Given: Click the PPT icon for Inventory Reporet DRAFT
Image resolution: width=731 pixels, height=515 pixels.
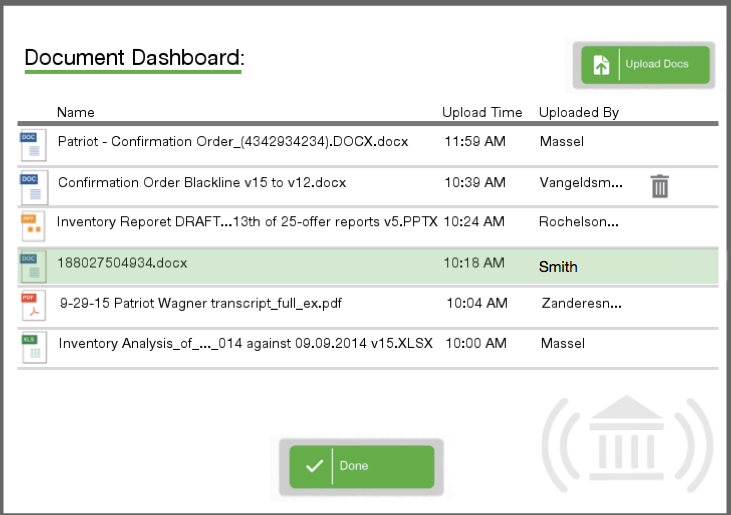Looking at the screenshot, I should tap(32, 225).
